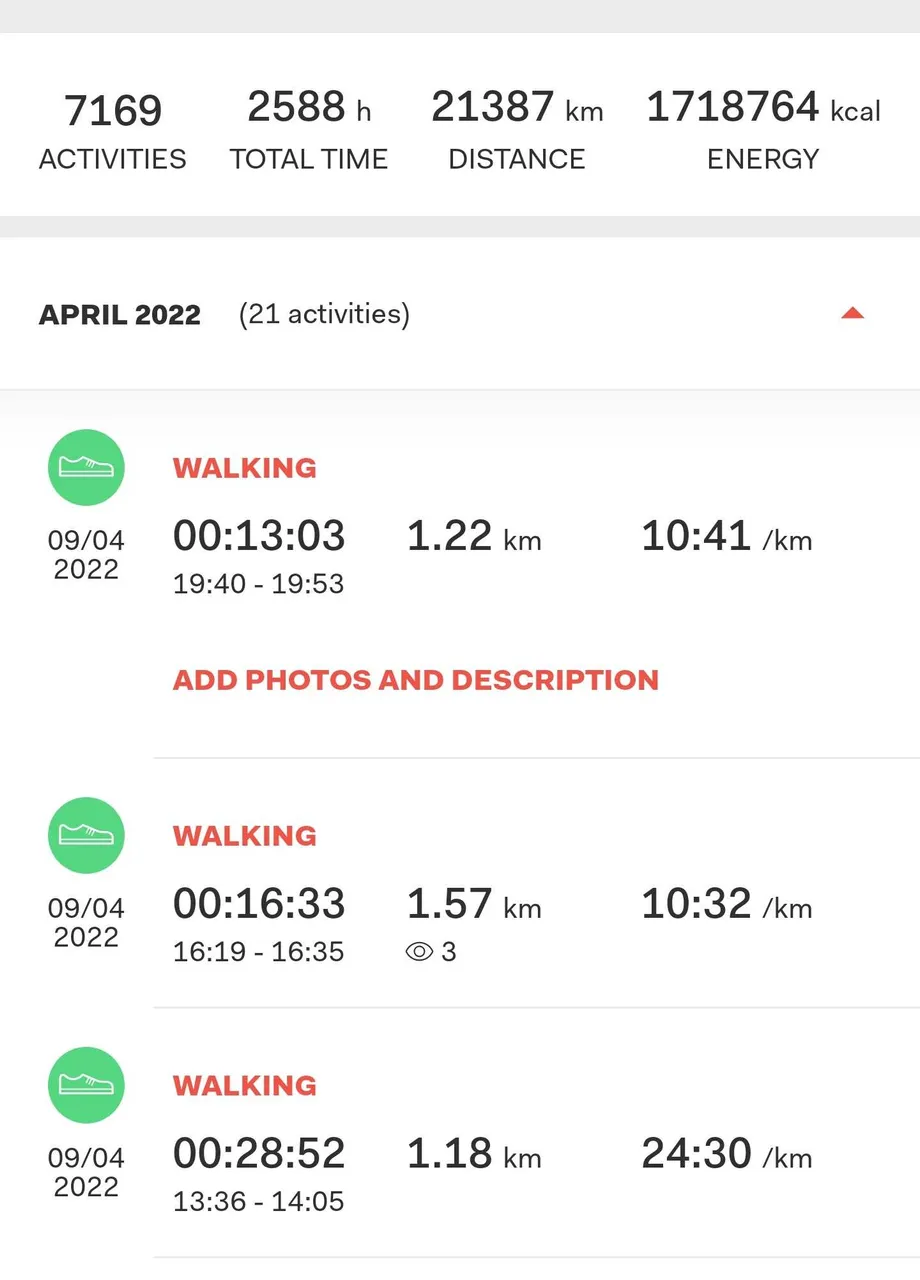The height and width of the screenshot is (1280, 920).
Task: Tap Add Photos and Description link
Action: [x=416, y=680]
